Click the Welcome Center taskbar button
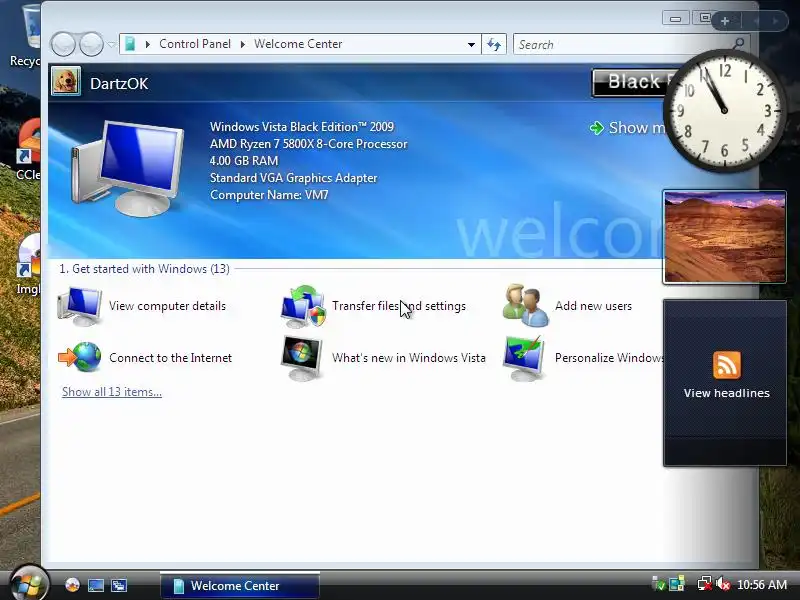This screenshot has width=800, height=600. coord(240,585)
